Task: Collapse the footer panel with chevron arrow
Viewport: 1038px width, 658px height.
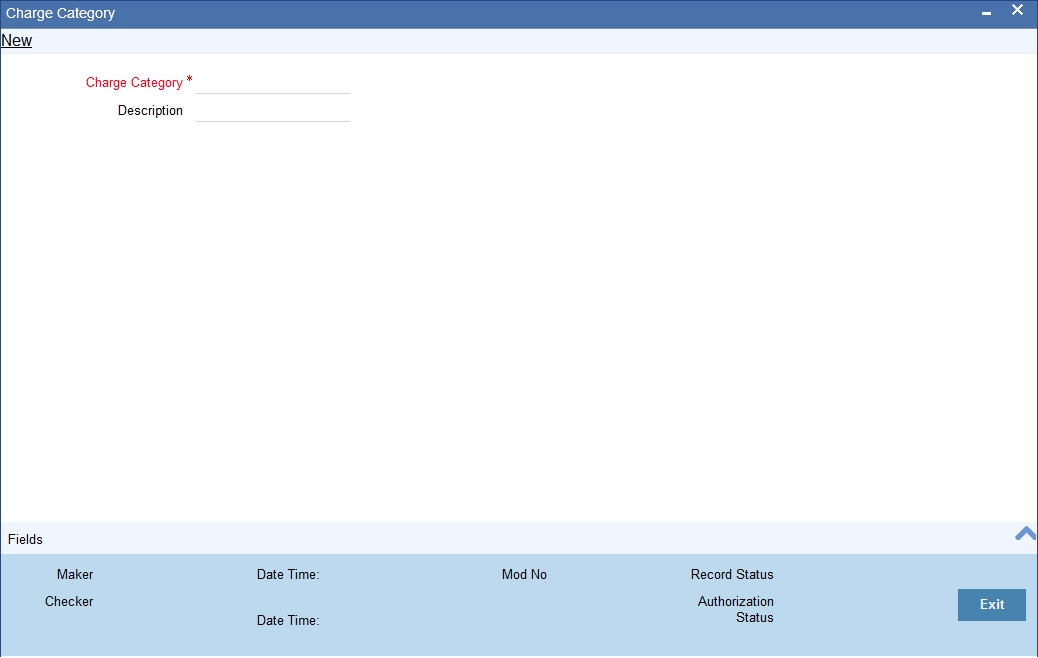Action: click(x=1025, y=534)
